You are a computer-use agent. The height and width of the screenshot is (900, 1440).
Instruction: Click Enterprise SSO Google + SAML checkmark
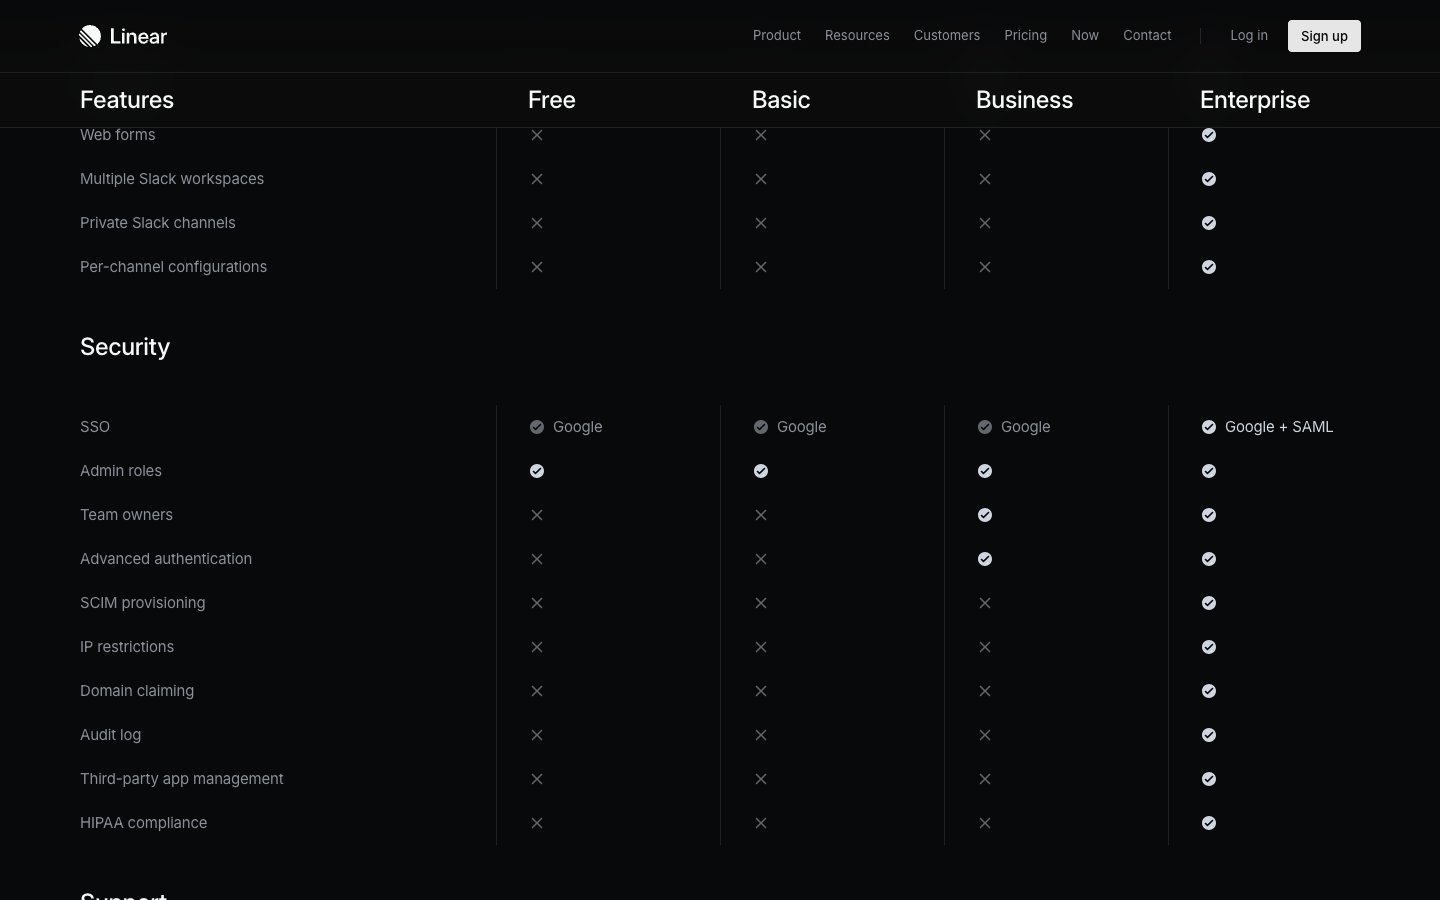1209,427
